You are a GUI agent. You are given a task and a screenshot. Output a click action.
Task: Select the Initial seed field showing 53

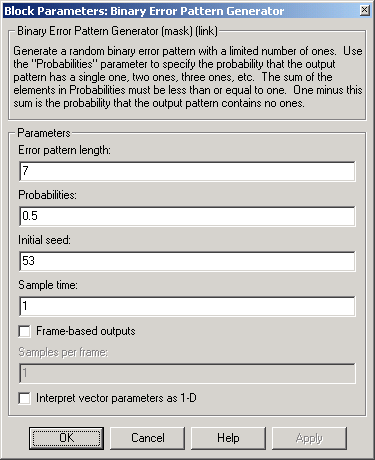187,261
